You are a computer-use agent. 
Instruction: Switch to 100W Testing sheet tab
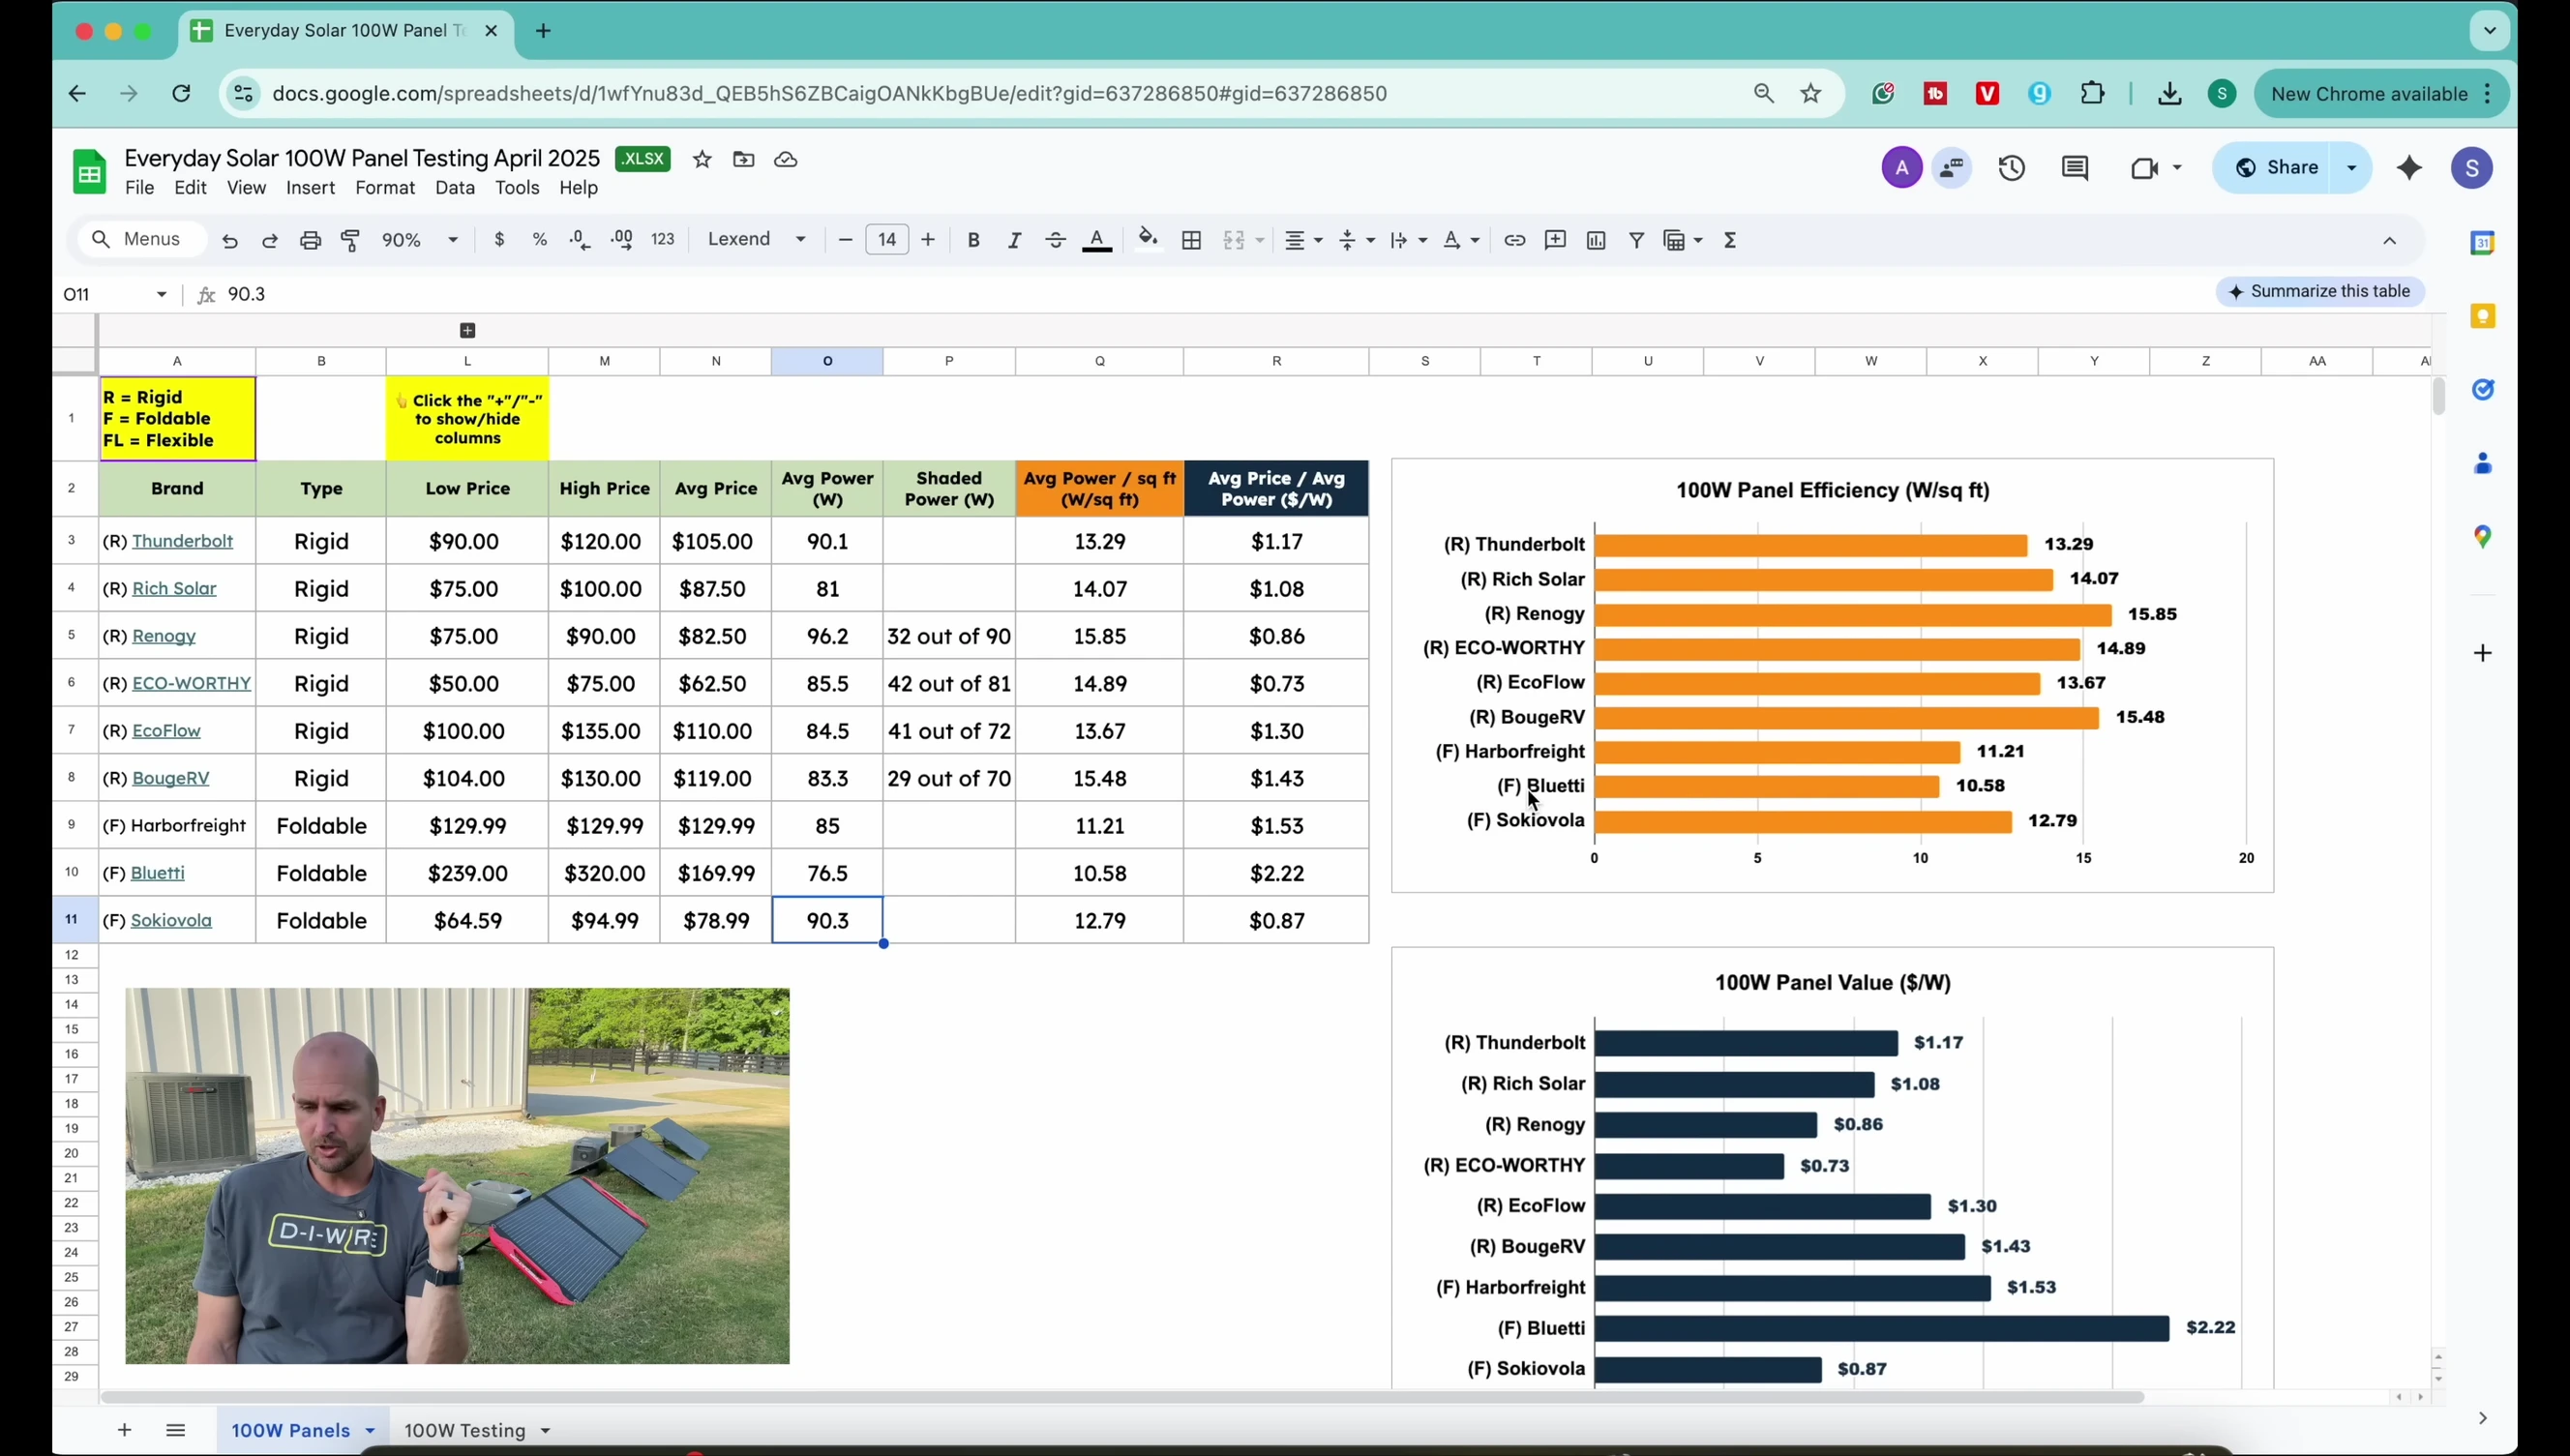pos(464,1431)
